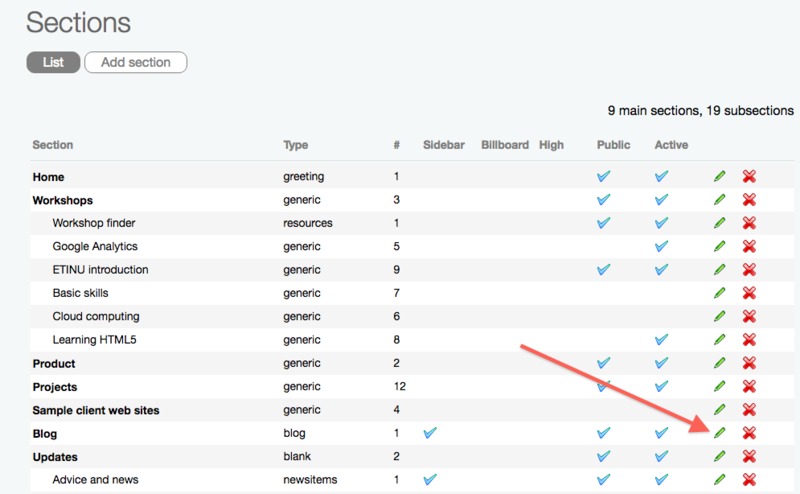Click the pencil icon for Cloud computing
The width and height of the screenshot is (800, 494).
click(x=719, y=316)
